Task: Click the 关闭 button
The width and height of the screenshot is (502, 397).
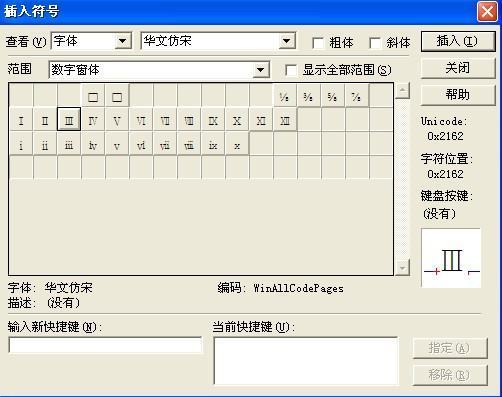Action: [x=458, y=68]
